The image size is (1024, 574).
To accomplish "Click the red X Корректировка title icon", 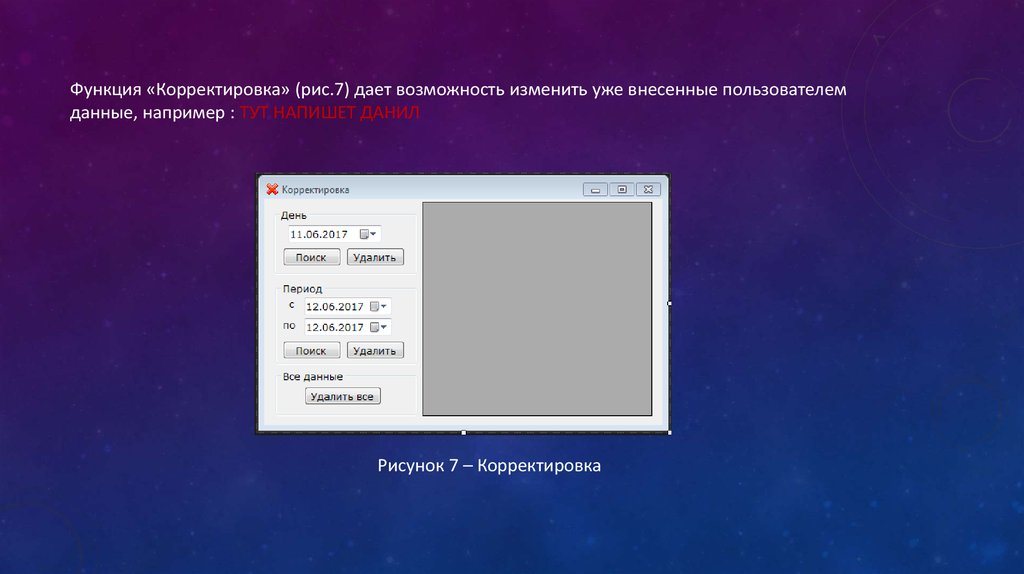I will coord(271,189).
